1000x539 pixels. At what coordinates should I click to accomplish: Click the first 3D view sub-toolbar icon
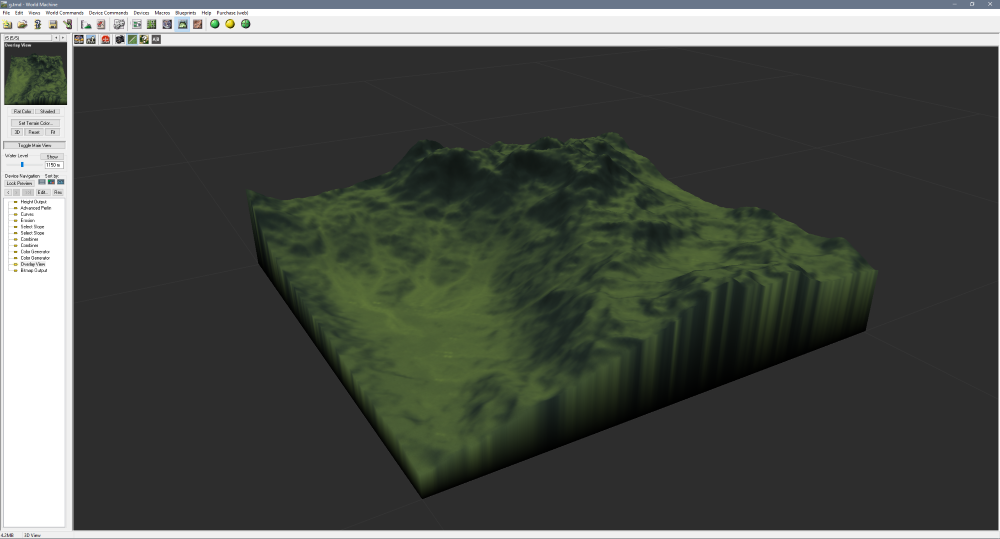(x=79, y=40)
